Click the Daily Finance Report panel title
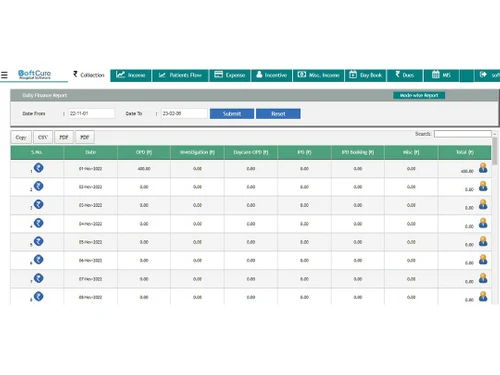Image resolution: width=500 pixels, height=375 pixels. point(45,95)
